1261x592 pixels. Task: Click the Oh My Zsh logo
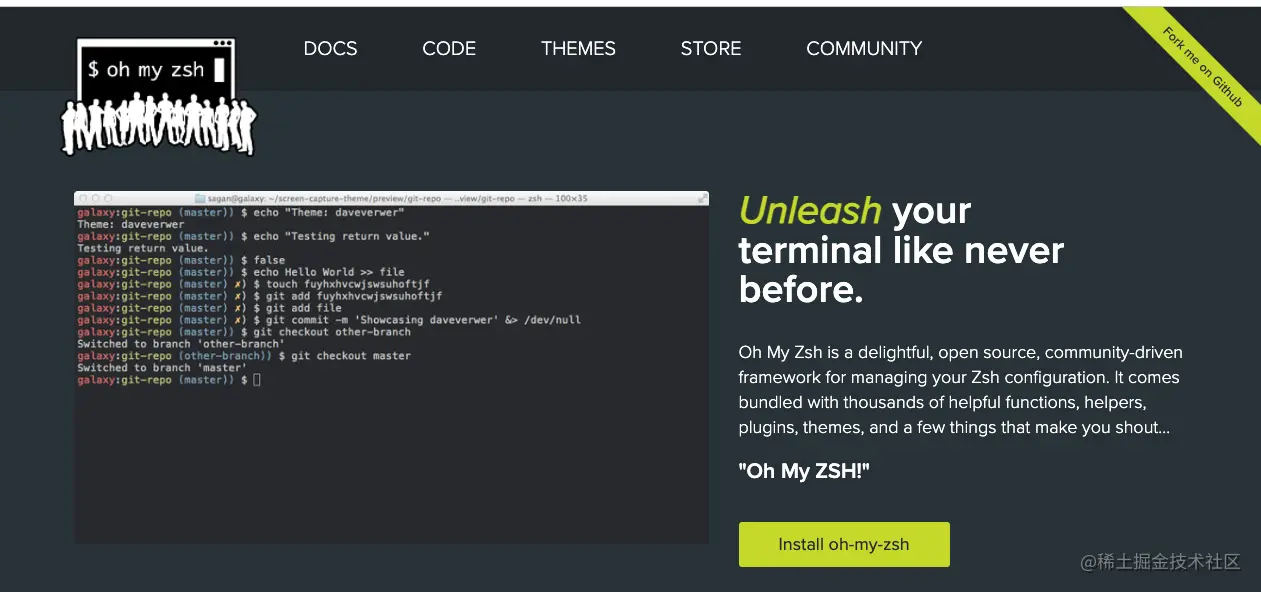[x=158, y=97]
